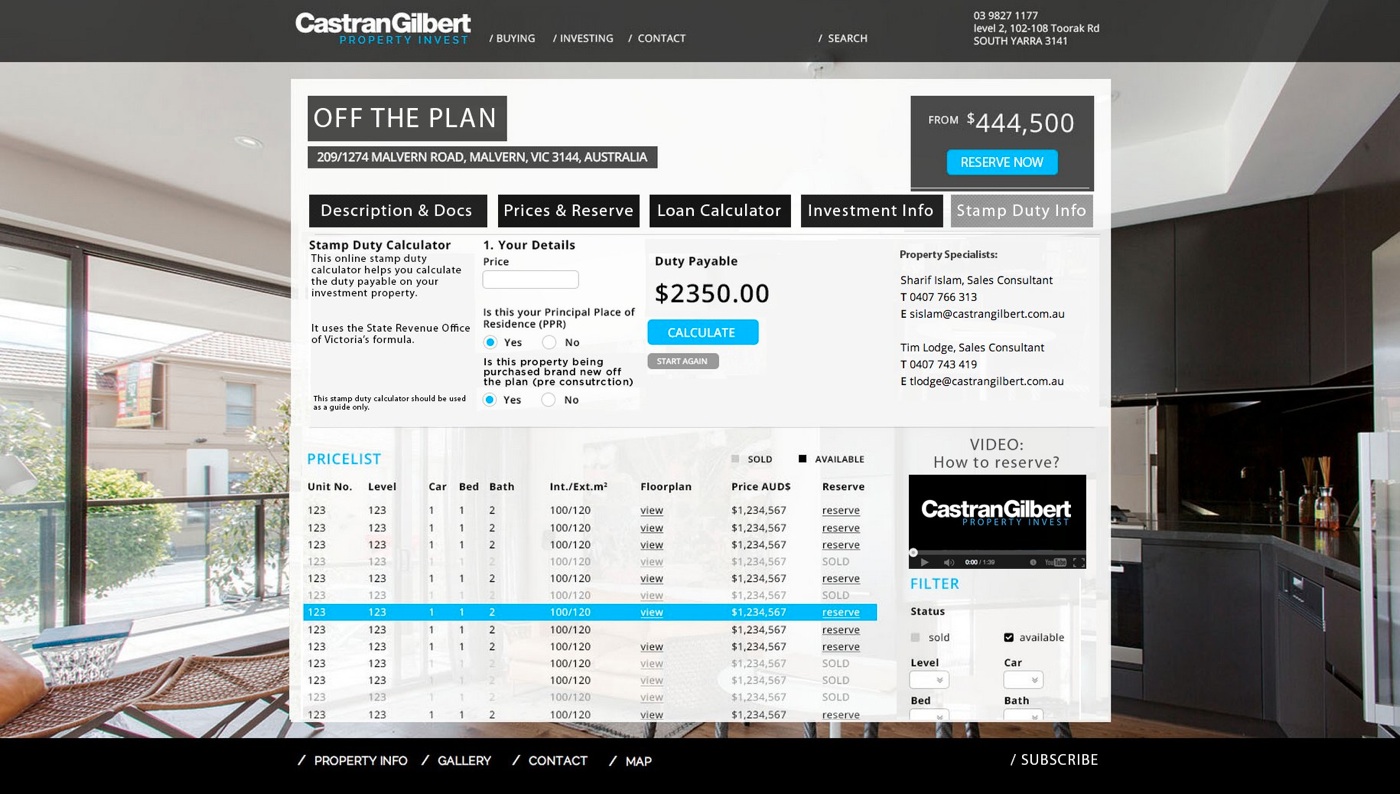This screenshot has height=794, width=1400.
Task: Click the Price input field
Action: coord(530,280)
